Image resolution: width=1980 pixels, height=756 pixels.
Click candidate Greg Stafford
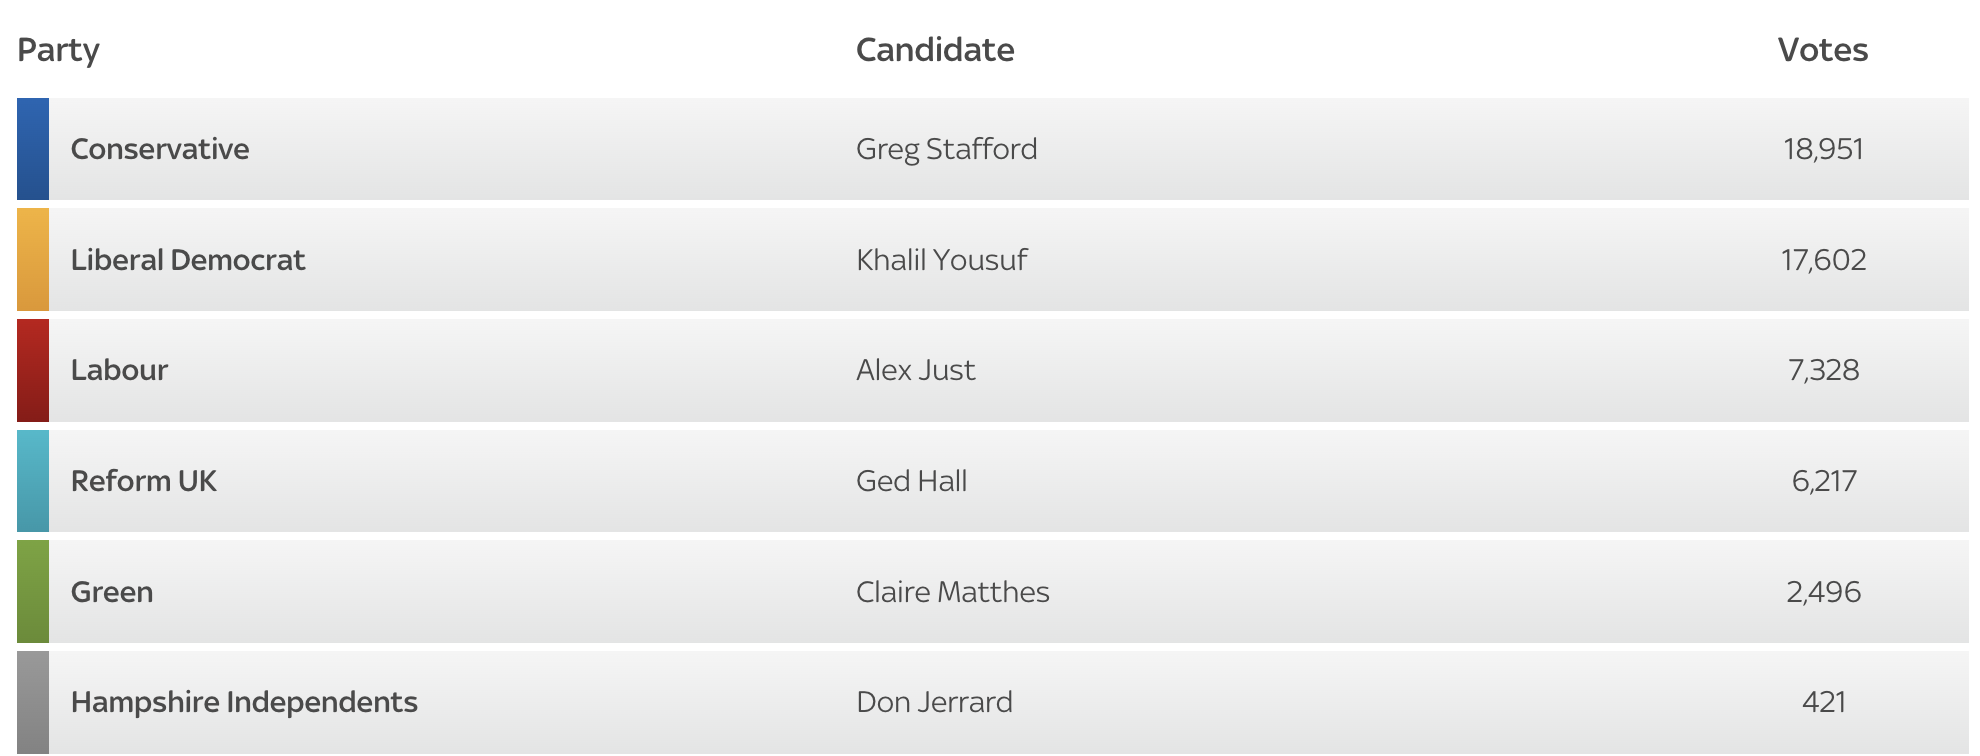946,149
